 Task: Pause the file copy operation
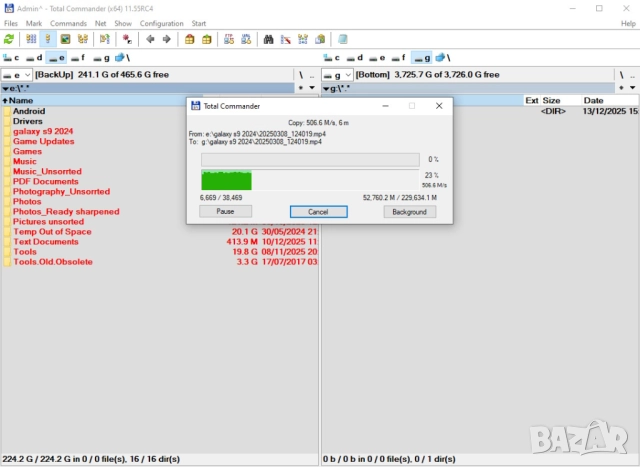pyautogui.click(x=225, y=212)
